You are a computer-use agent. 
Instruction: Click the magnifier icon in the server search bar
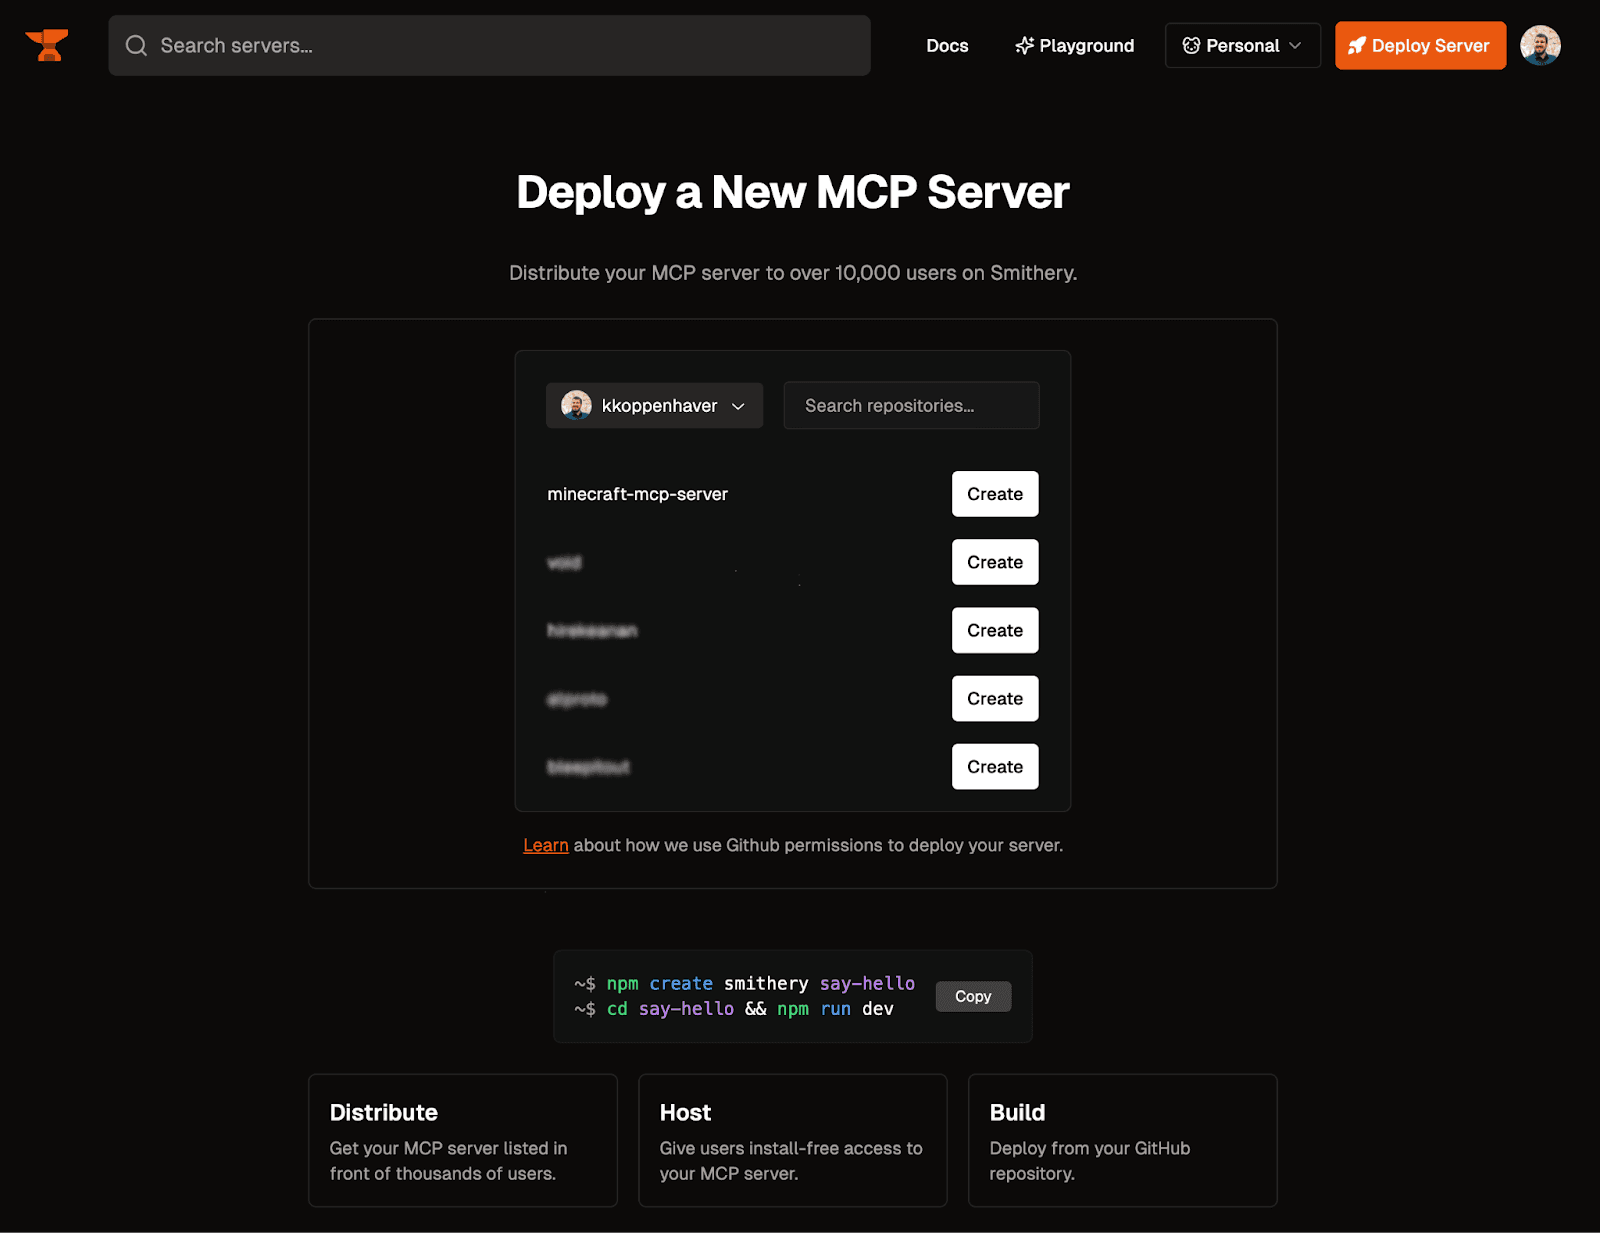[x=136, y=45]
